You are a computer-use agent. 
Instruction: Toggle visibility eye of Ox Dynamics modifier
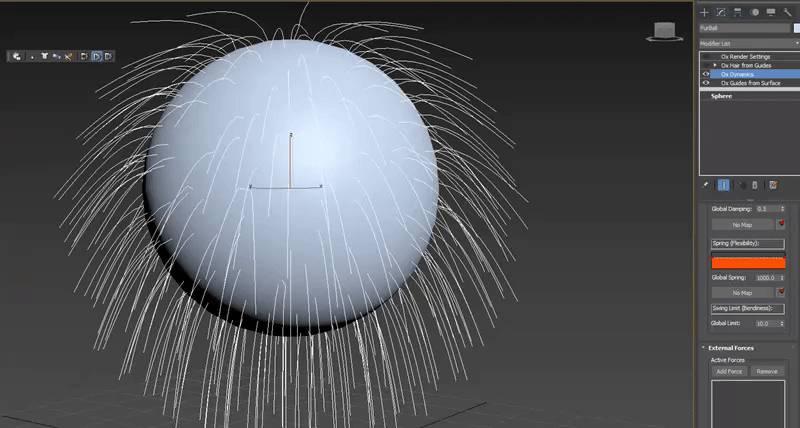point(706,74)
